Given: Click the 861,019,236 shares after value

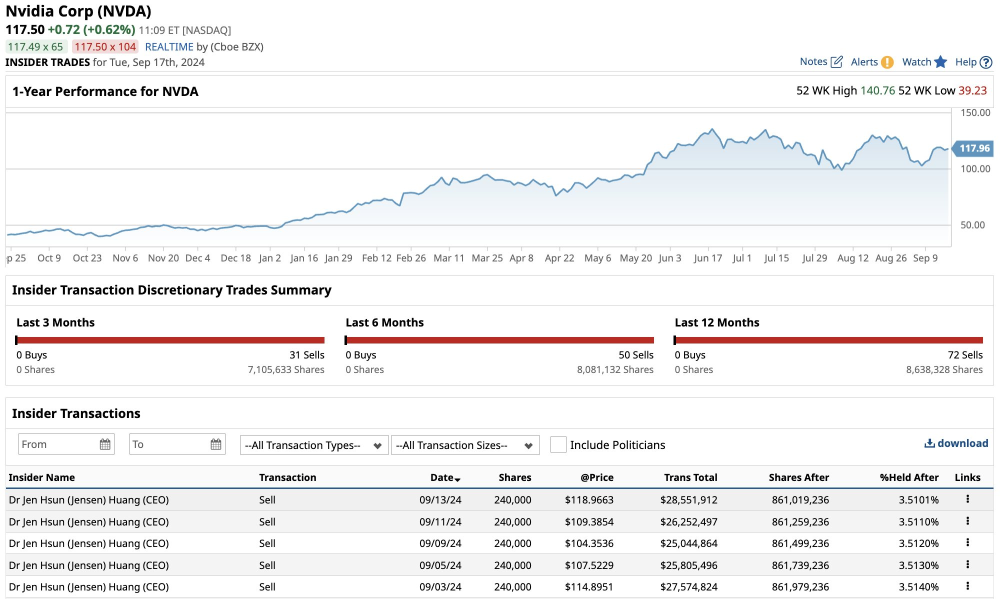Looking at the screenshot, I should [800, 500].
